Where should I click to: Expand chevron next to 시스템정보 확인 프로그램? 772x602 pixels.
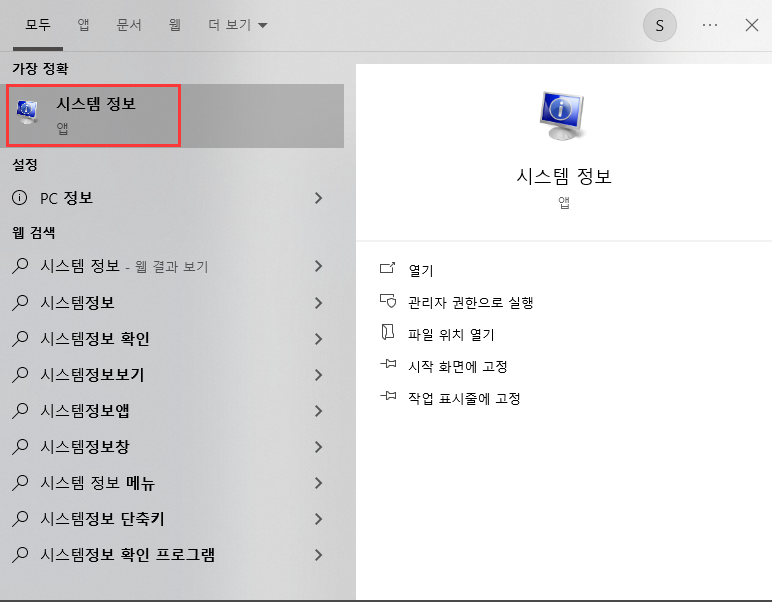[319, 555]
